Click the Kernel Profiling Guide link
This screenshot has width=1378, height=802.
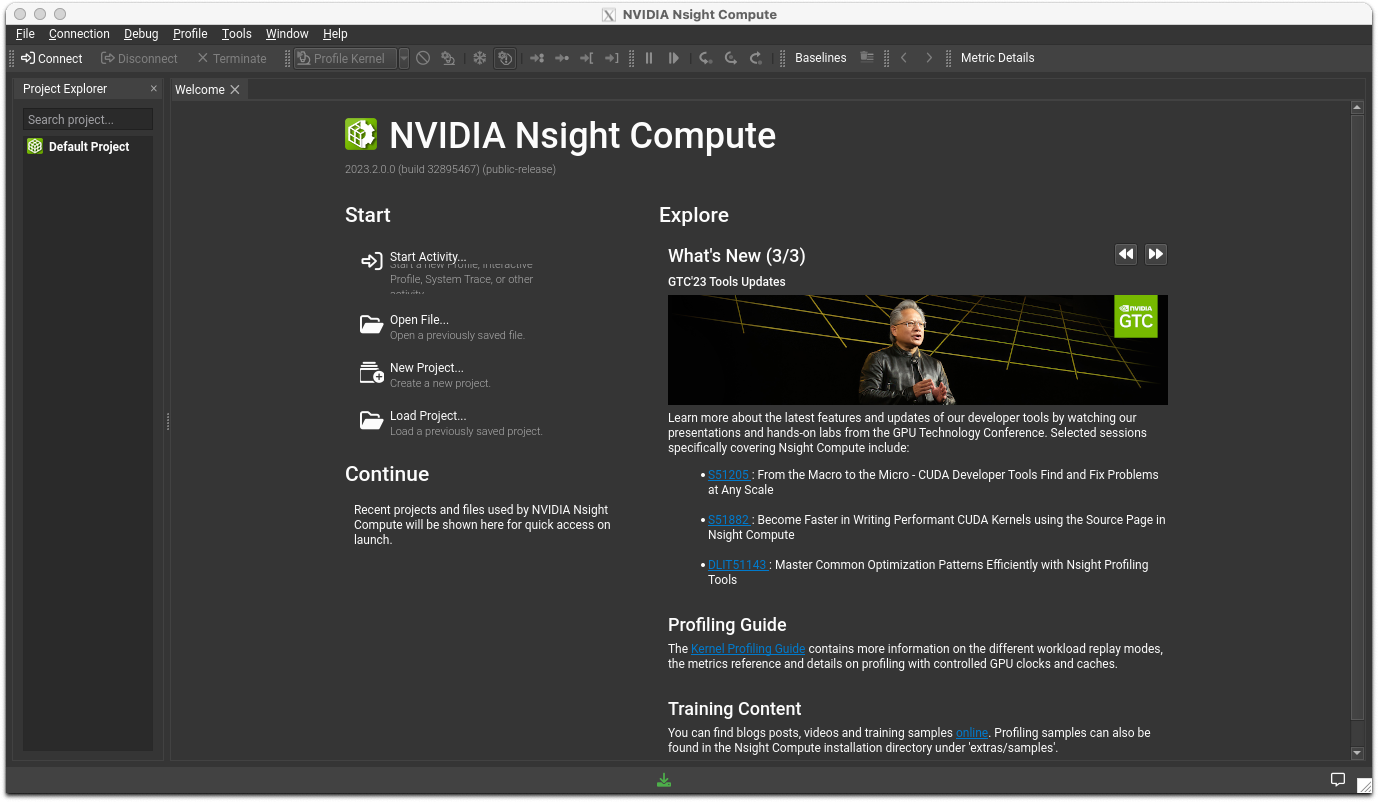tap(747, 649)
